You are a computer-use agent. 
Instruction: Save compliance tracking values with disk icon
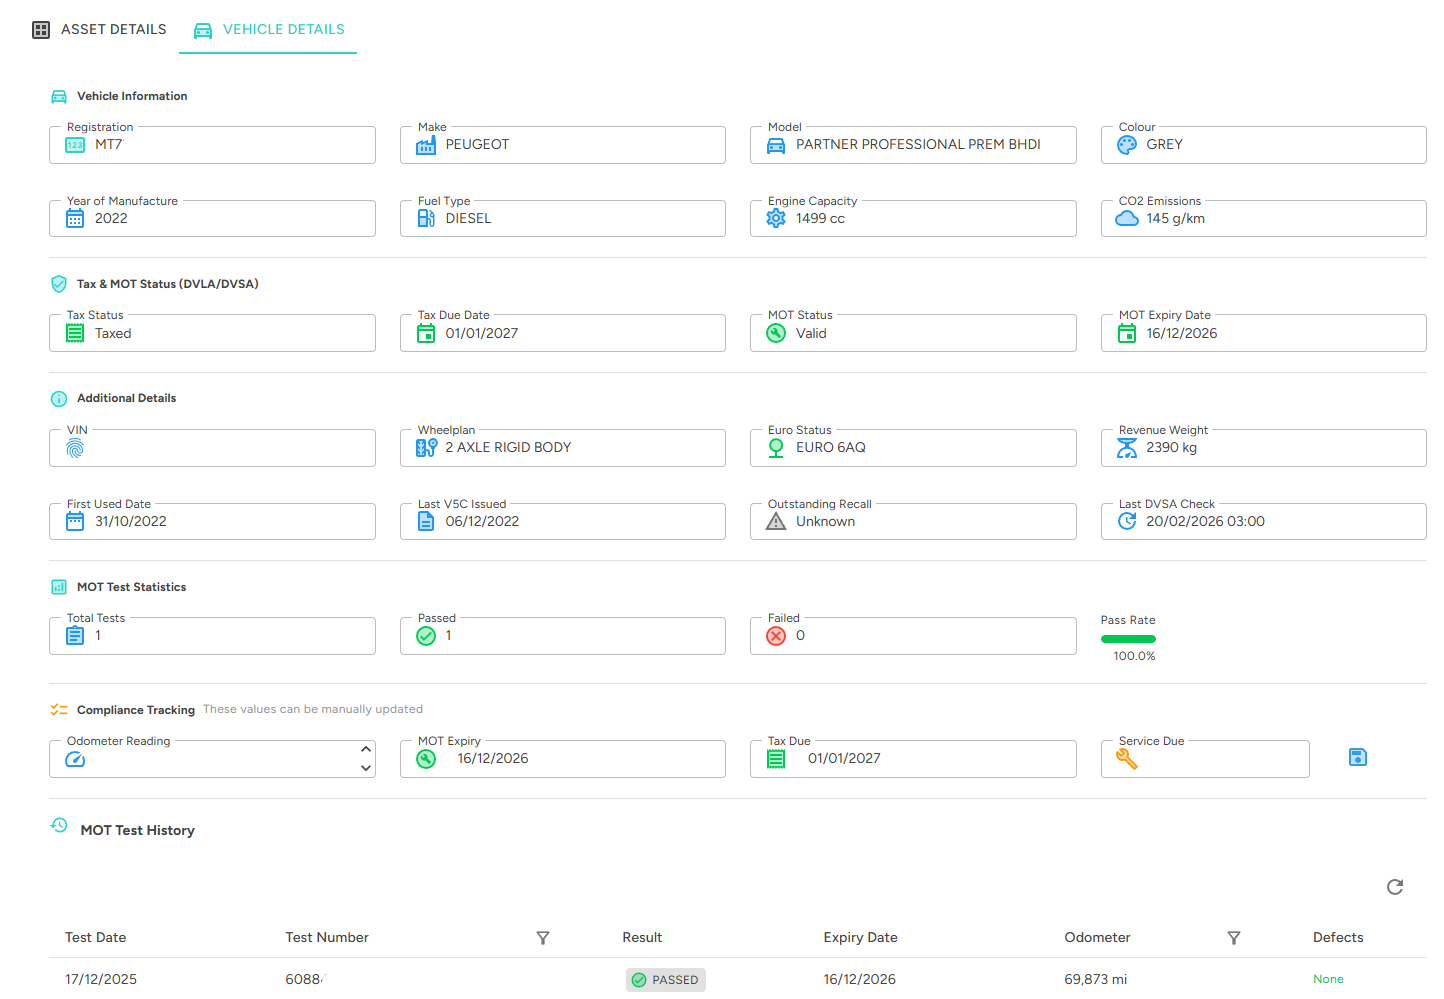(x=1358, y=757)
